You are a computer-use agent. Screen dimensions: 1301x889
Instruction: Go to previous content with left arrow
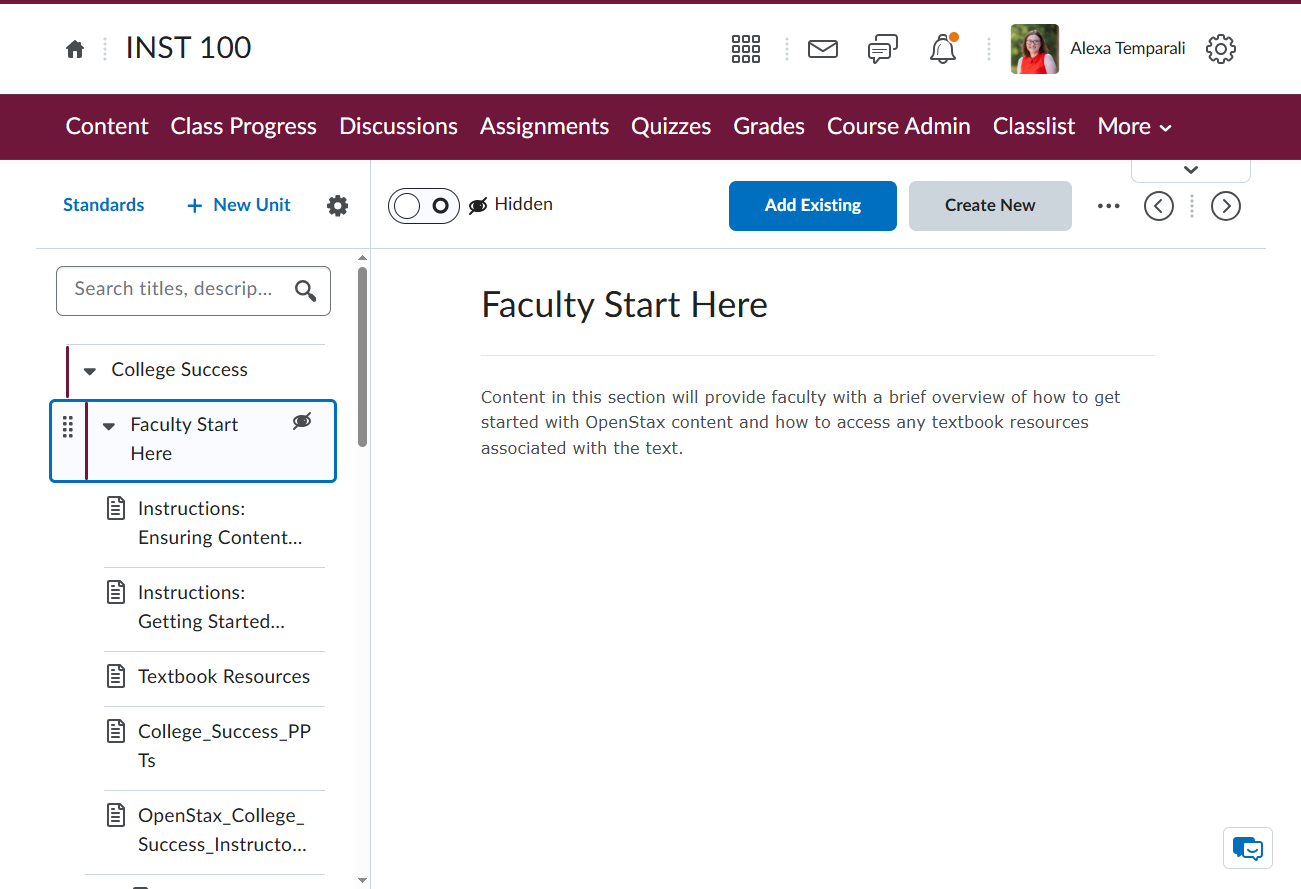coord(1159,206)
